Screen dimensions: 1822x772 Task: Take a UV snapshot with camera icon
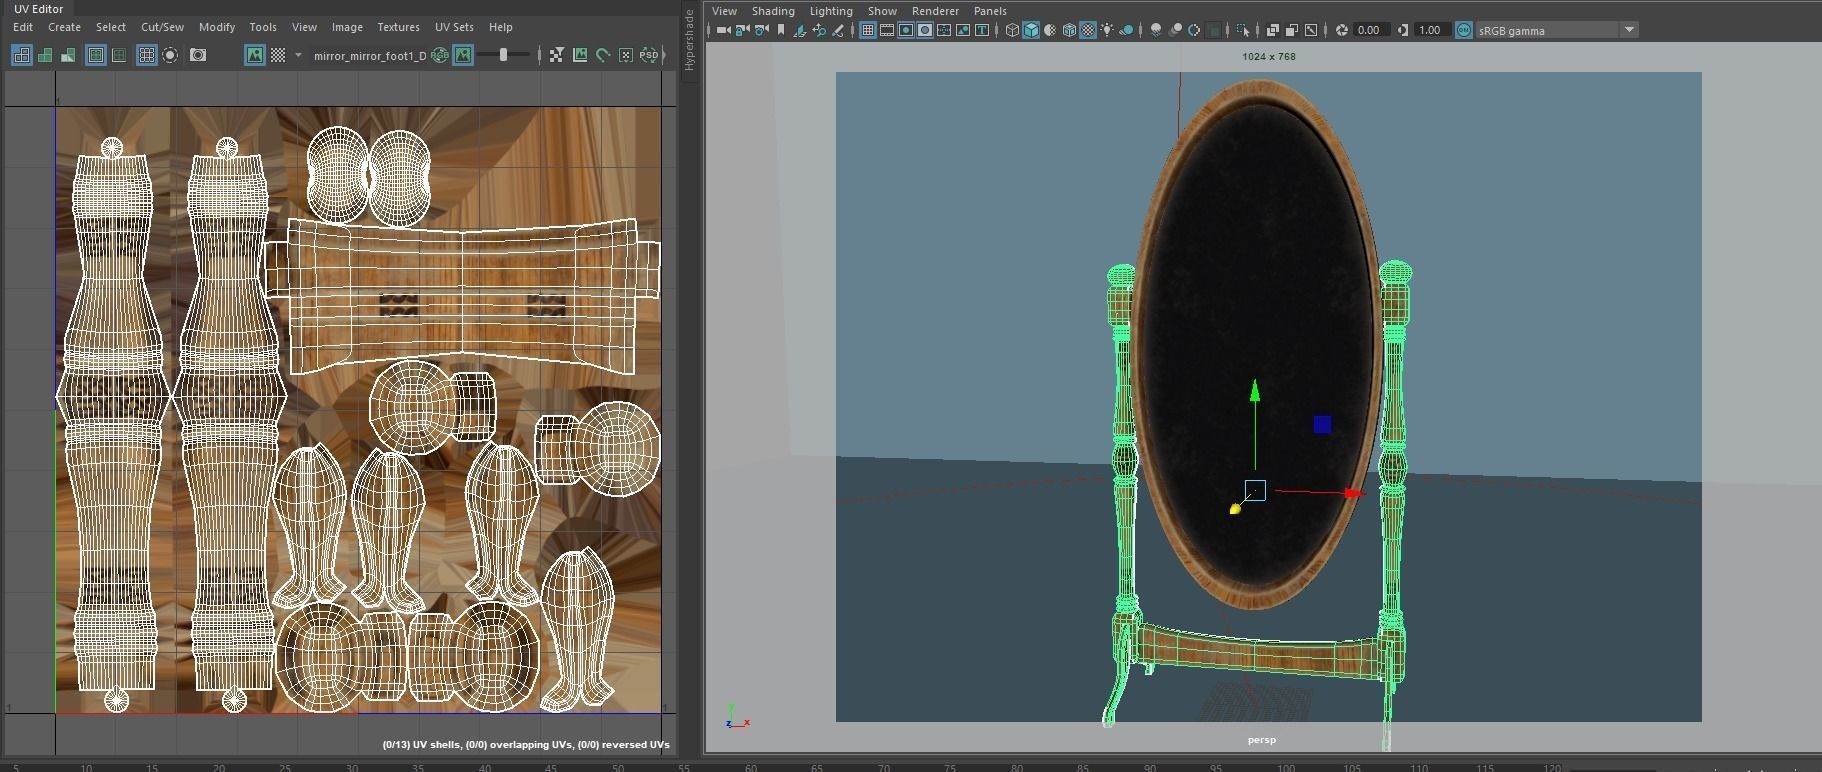pyautogui.click(x=198, y=55)
